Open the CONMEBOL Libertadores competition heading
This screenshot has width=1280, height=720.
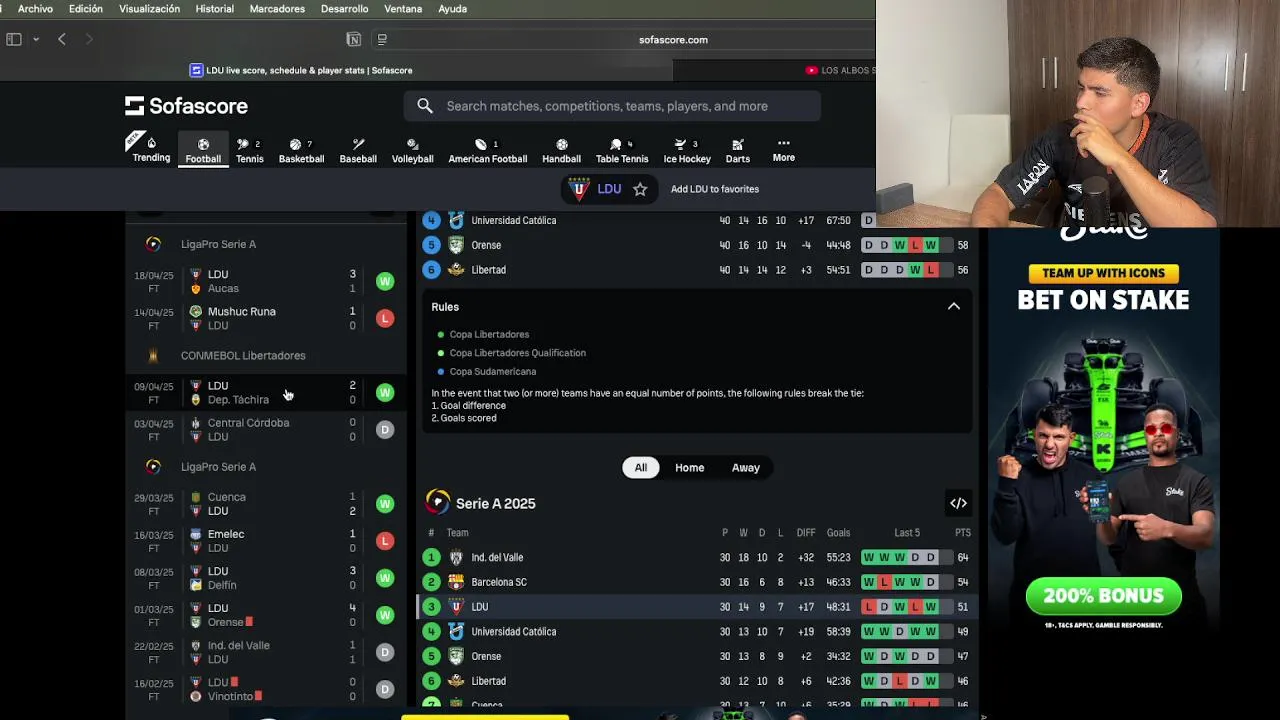[243, 355]
